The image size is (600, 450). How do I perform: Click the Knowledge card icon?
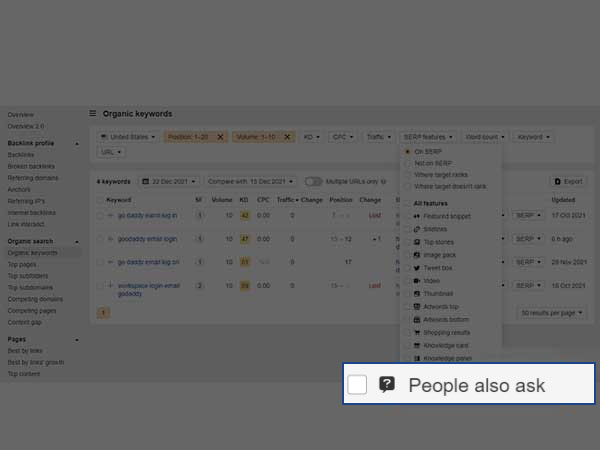coord(417,346)
